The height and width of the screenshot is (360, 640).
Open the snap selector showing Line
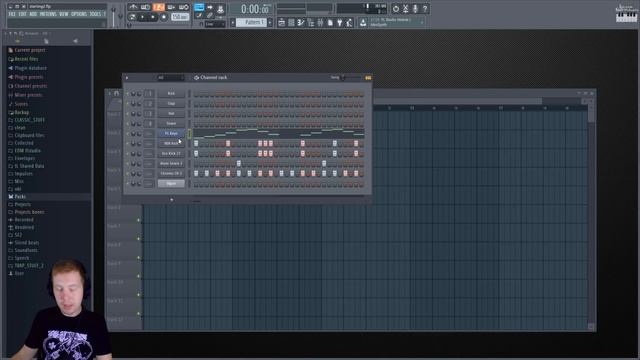point(215,24)
